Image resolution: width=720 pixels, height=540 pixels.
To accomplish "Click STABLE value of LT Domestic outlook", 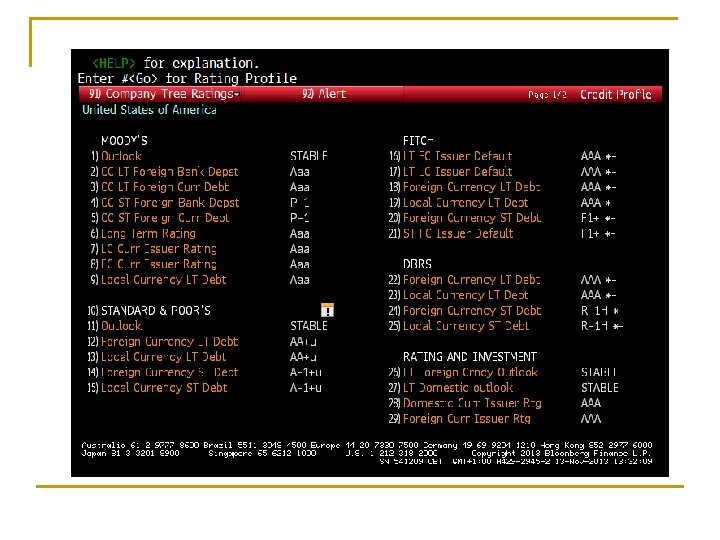I will click(x=600, y=388).
